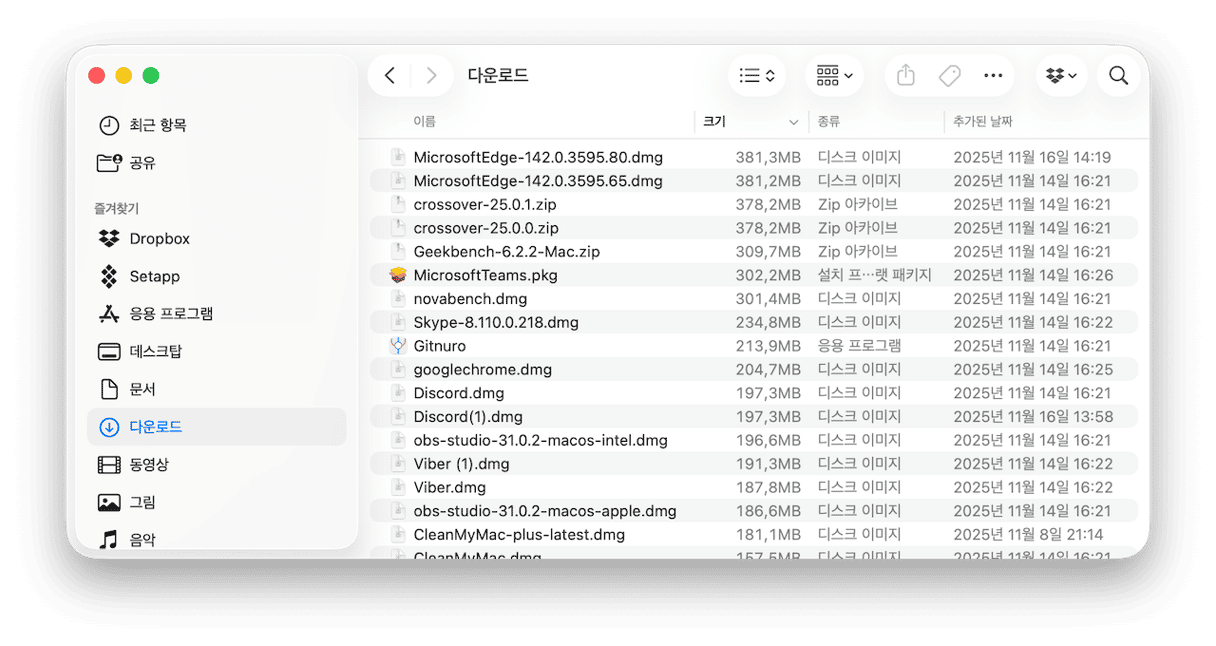Open the more actions ellipsis menu

click(992, 76)
